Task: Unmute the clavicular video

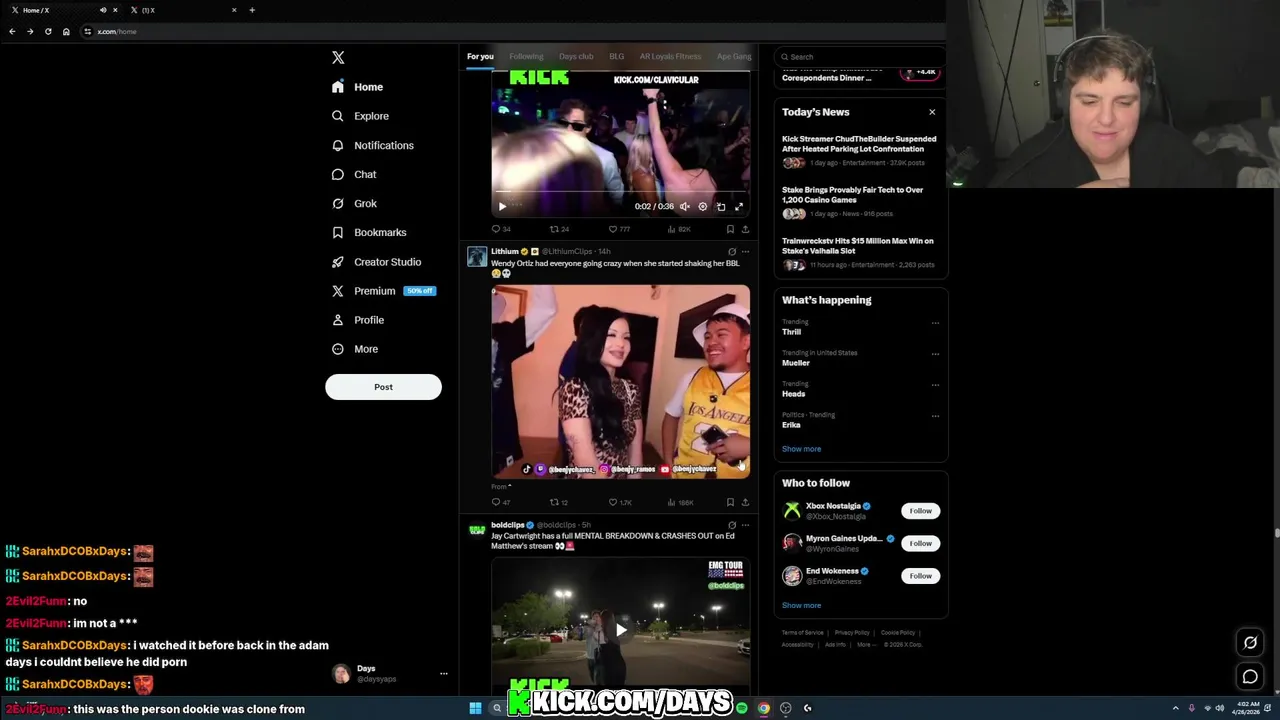Action: (684, 207)
